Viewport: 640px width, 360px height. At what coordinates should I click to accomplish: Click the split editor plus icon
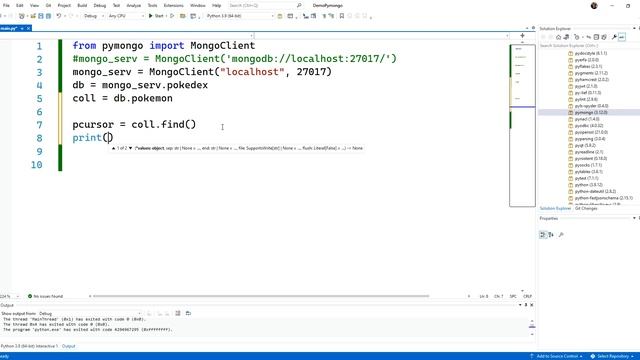pyautogui.click(x=522, y=36)
